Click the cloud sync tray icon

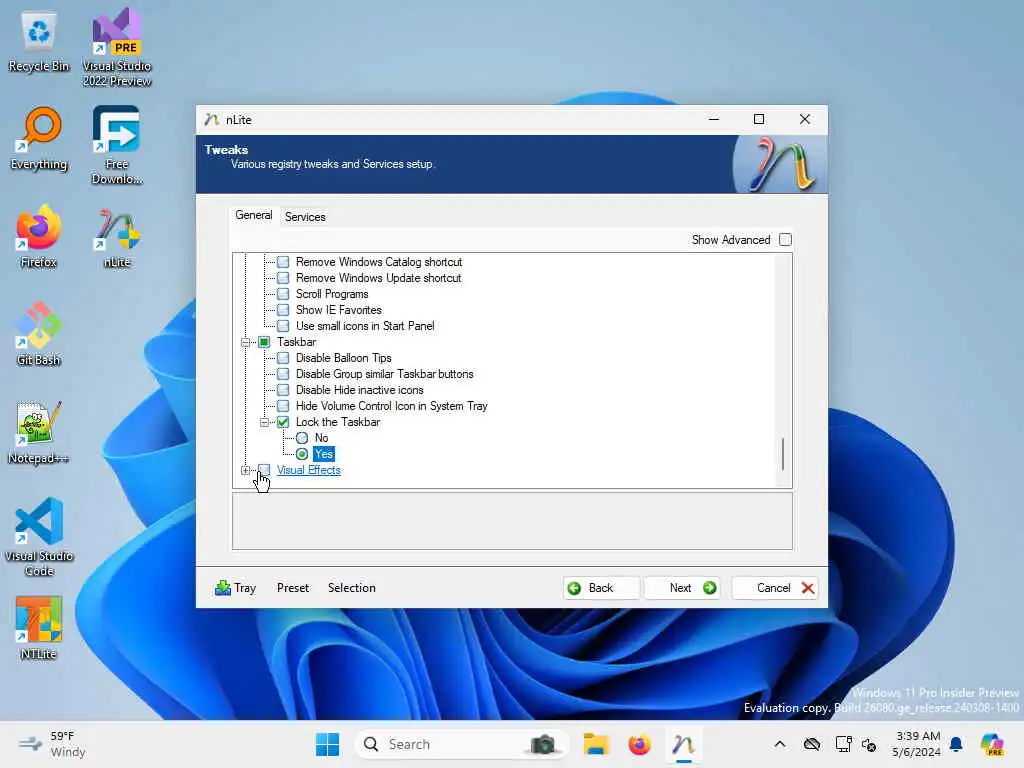point(812,744)
